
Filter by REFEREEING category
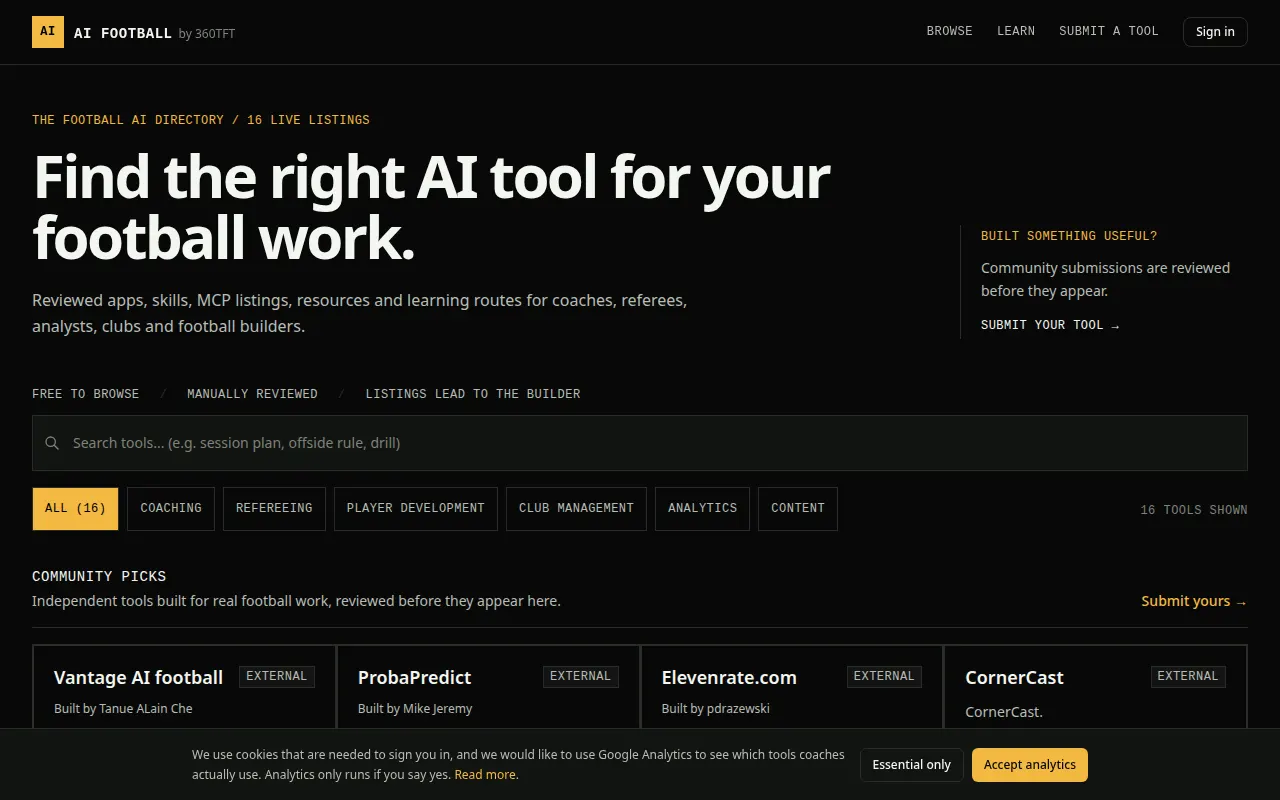[274, 508]
